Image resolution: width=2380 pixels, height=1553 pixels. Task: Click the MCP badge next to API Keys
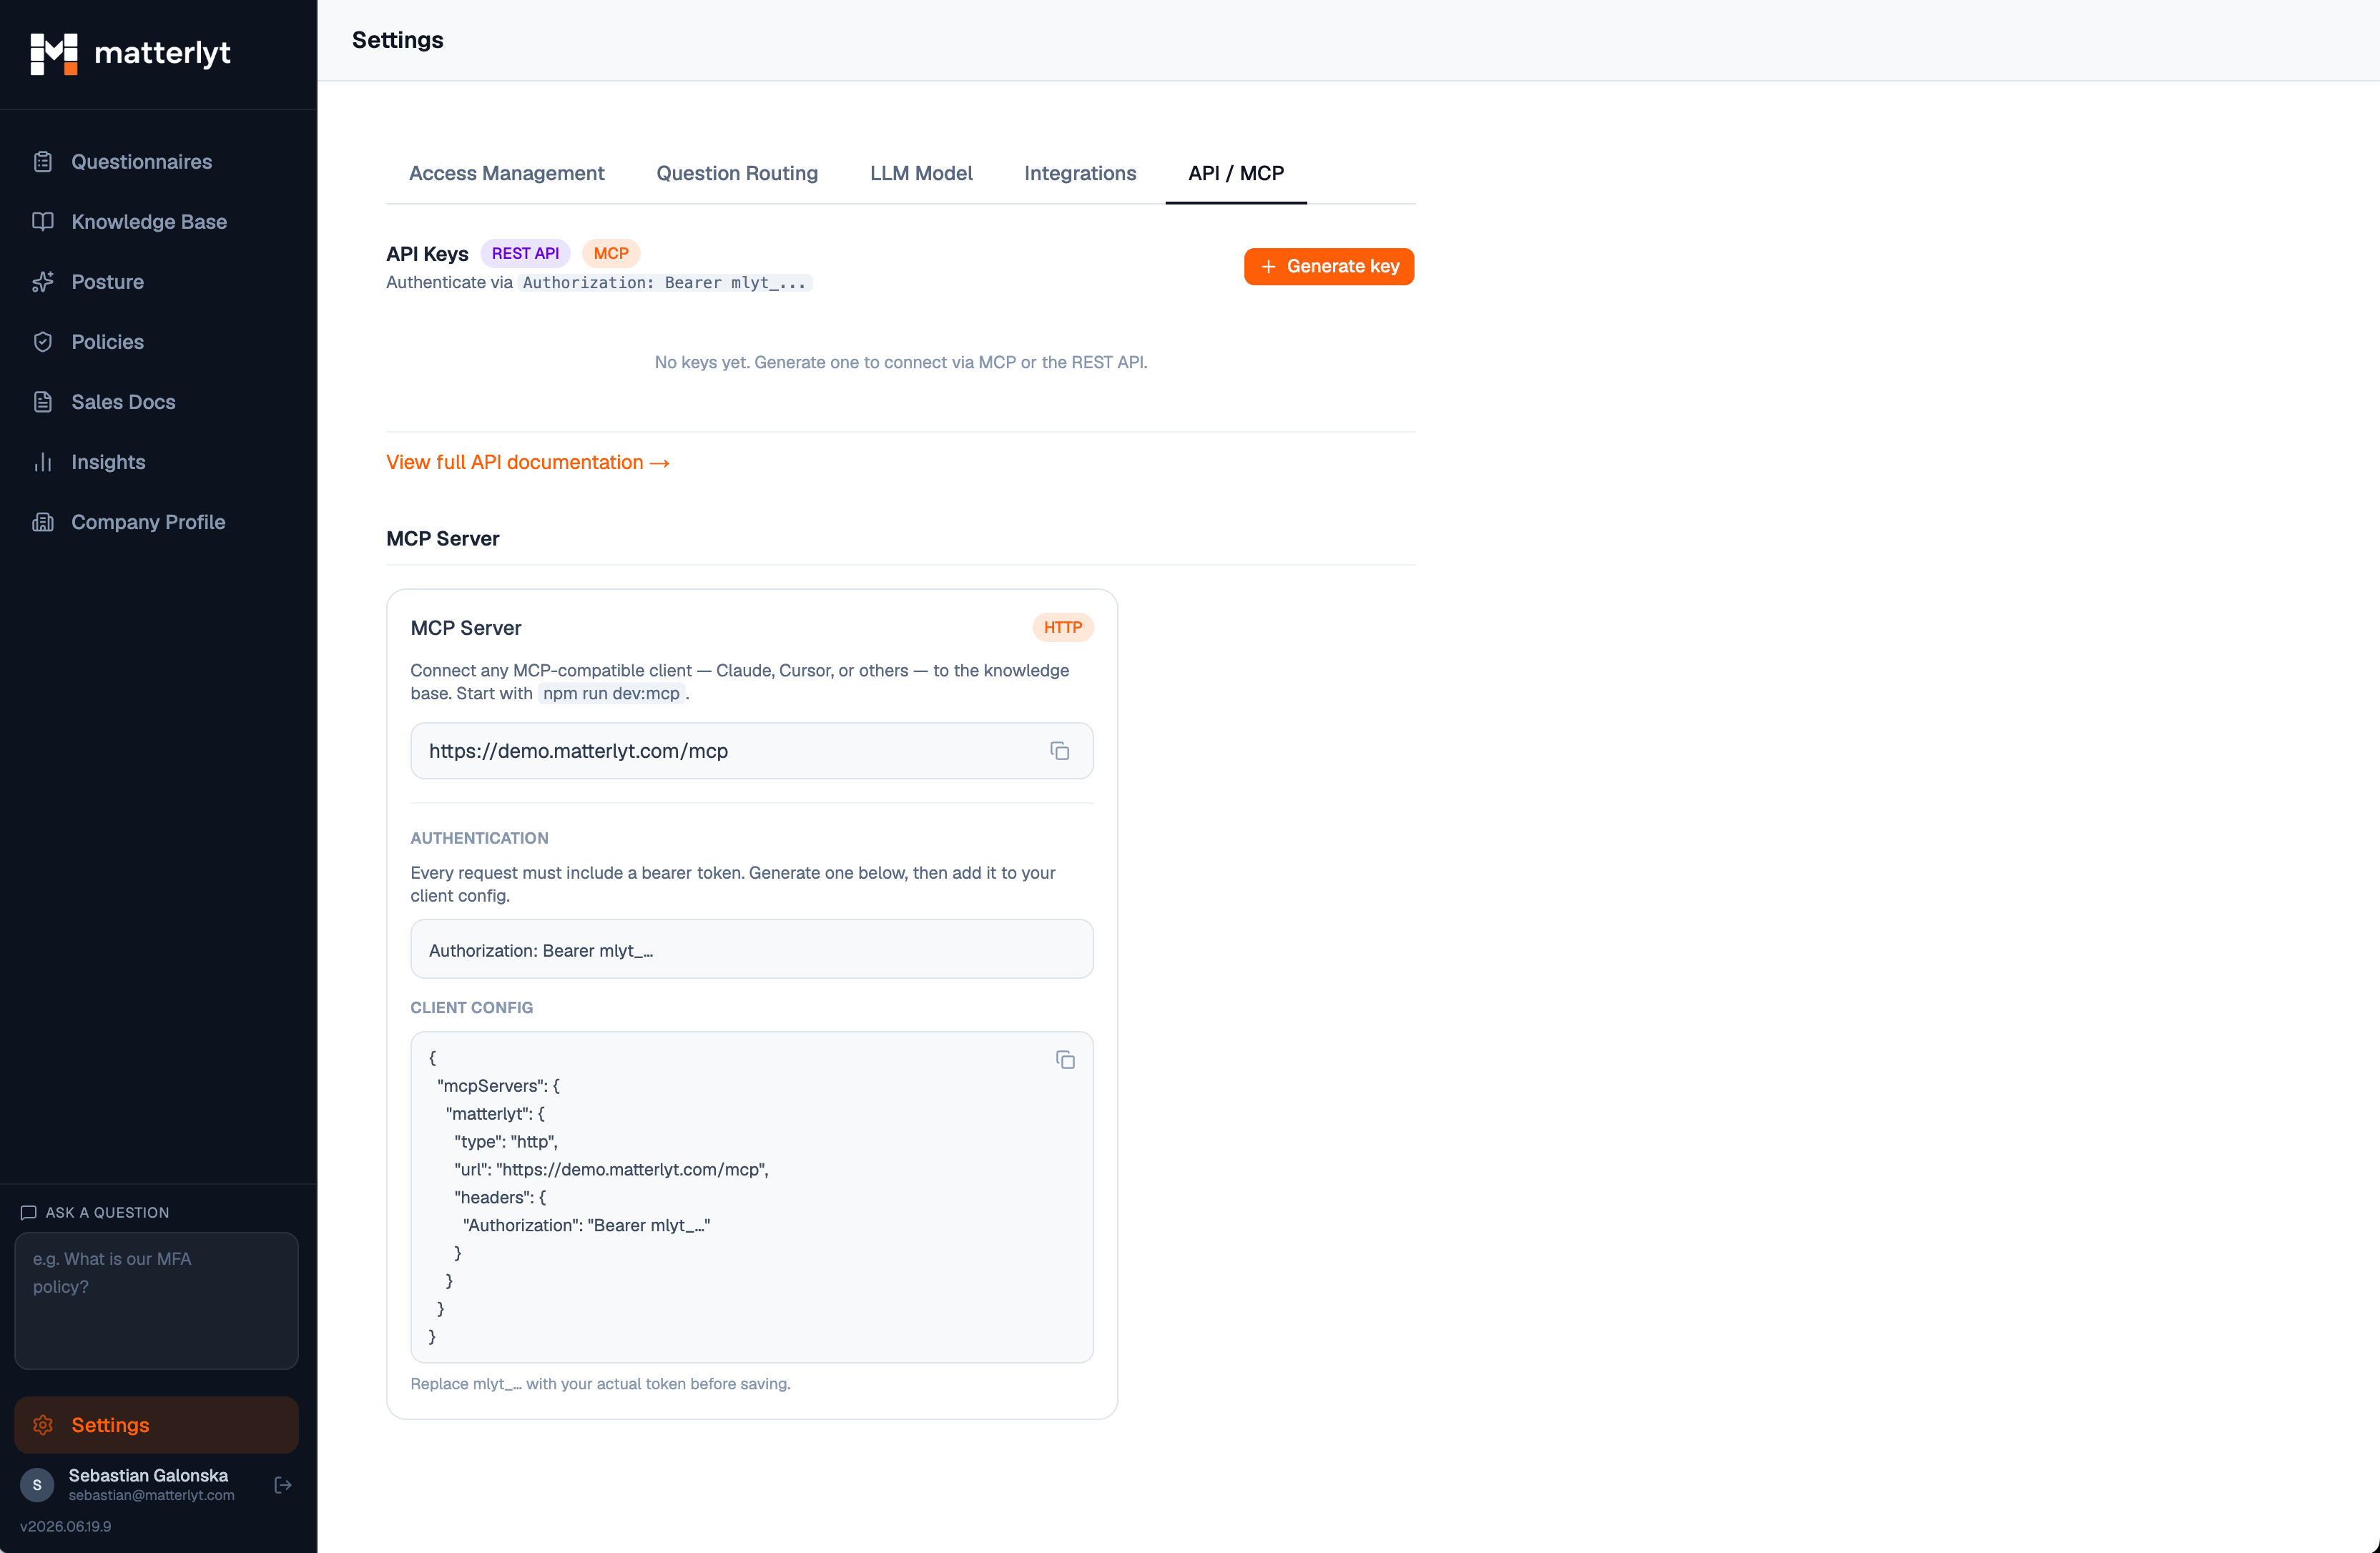tap(611, 254)
